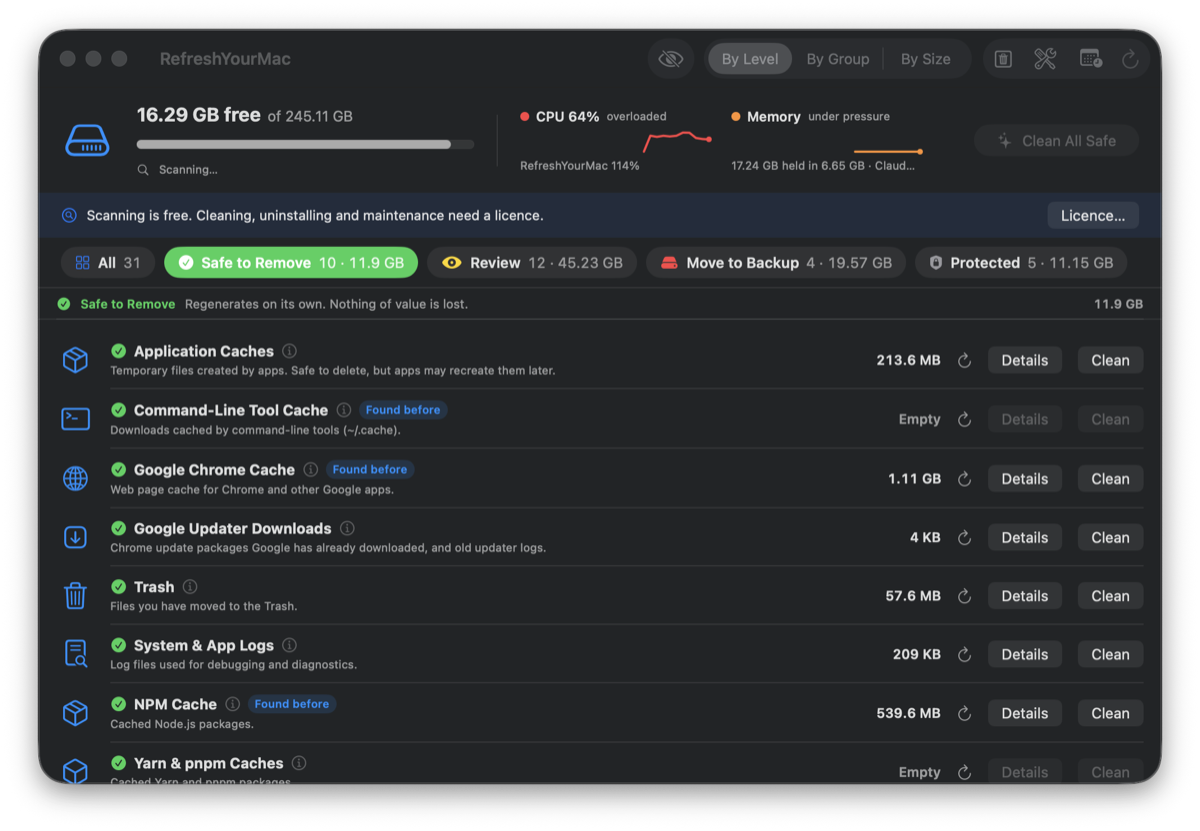Screen dimensions: 1200x831
Task: Click the disk usage progress bar
Action: [x=305, y=145]
